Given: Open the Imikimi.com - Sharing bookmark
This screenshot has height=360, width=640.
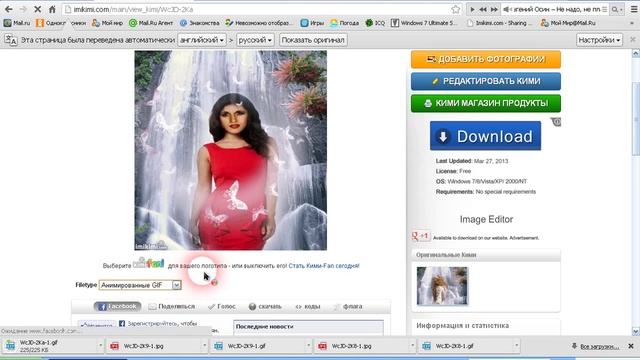Looking at the screenshot, I should (500, 23).
